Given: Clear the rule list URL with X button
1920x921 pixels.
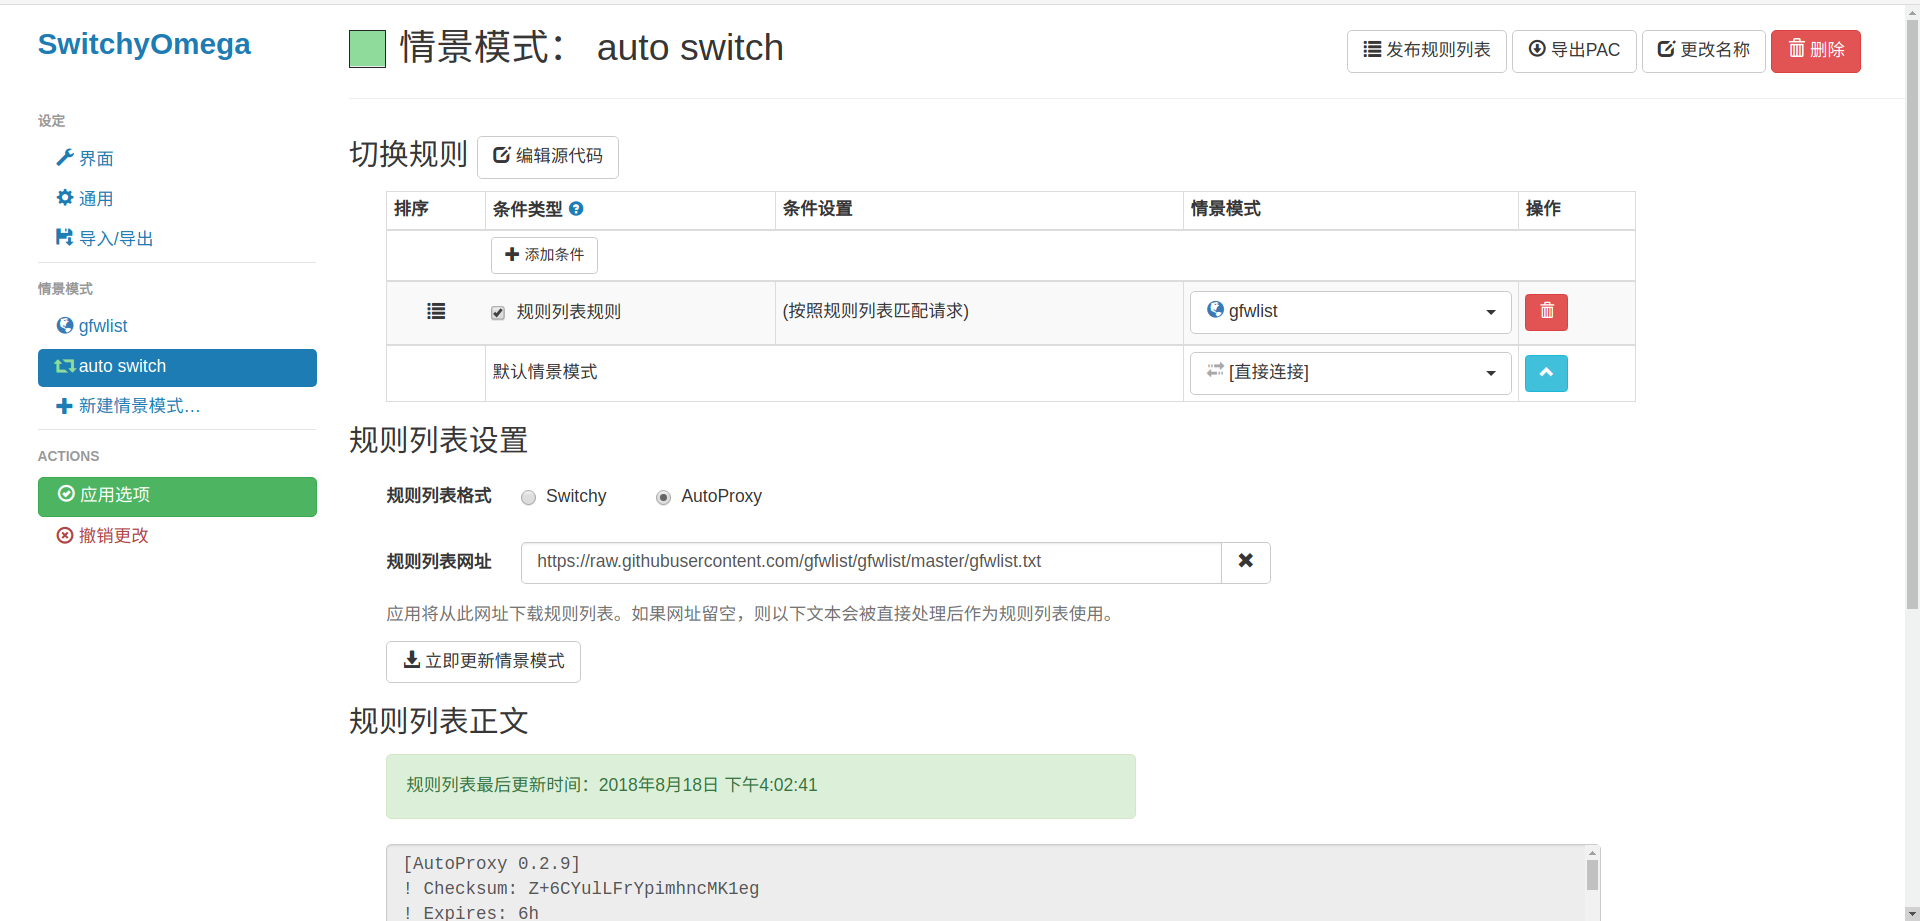Looking at the screenshot, I should coord(1246,562).
